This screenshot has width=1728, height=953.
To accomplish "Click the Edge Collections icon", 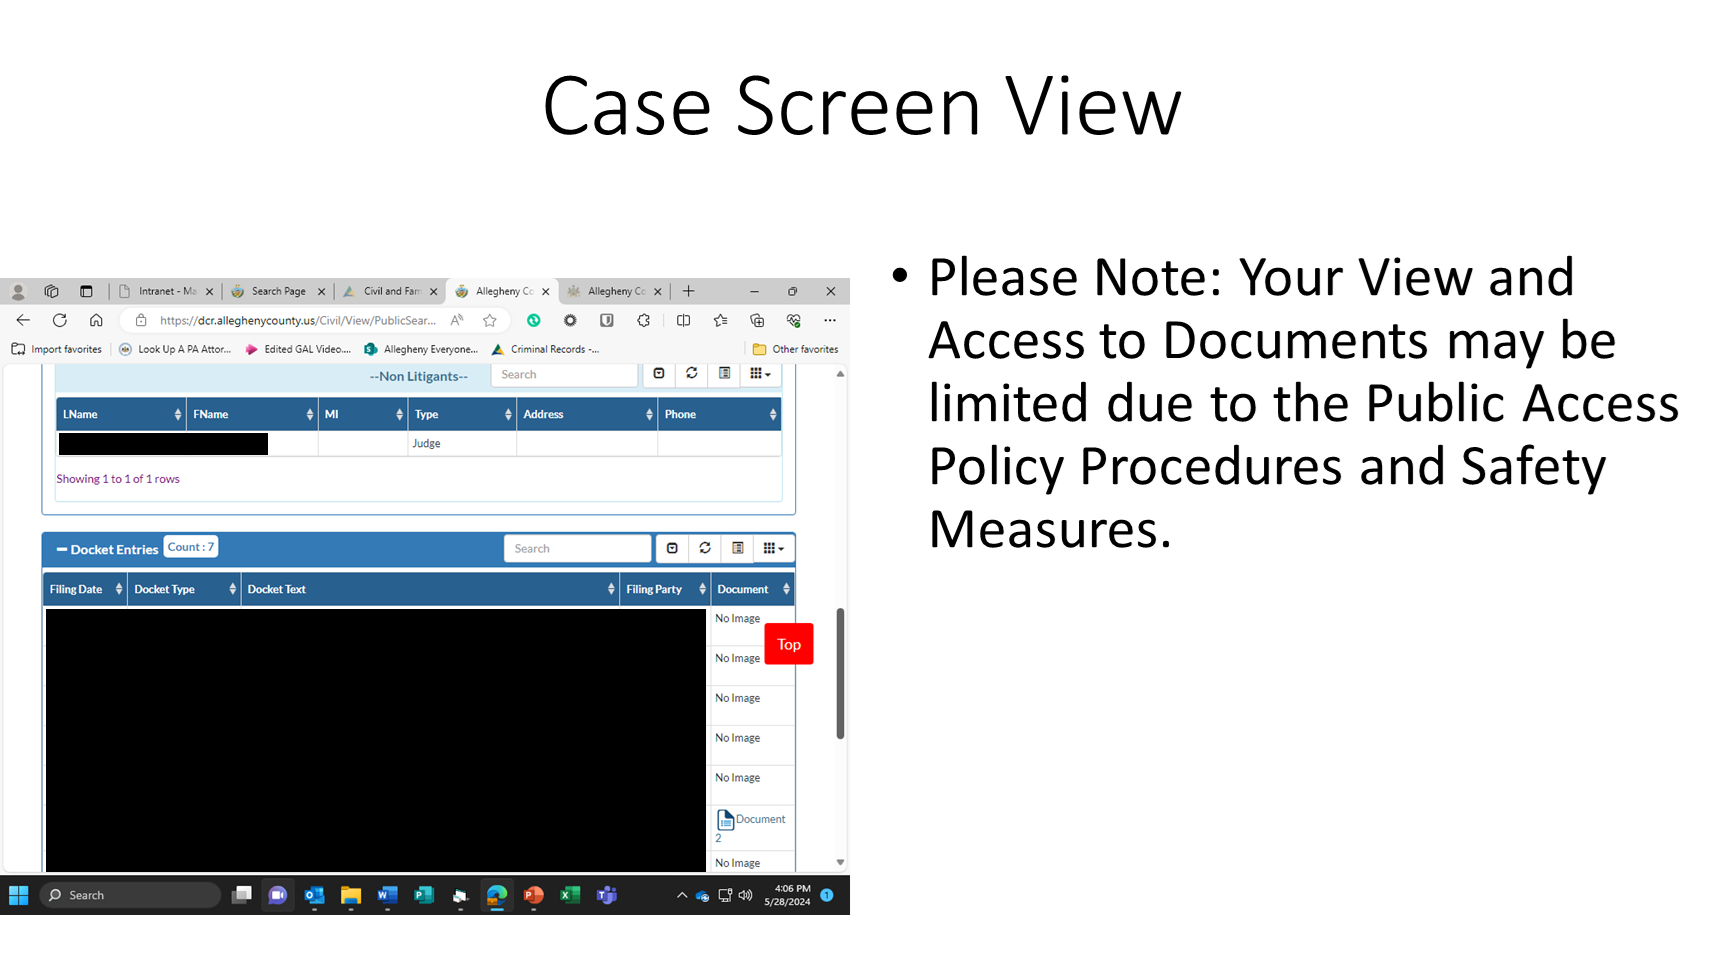I will [757, 320].
